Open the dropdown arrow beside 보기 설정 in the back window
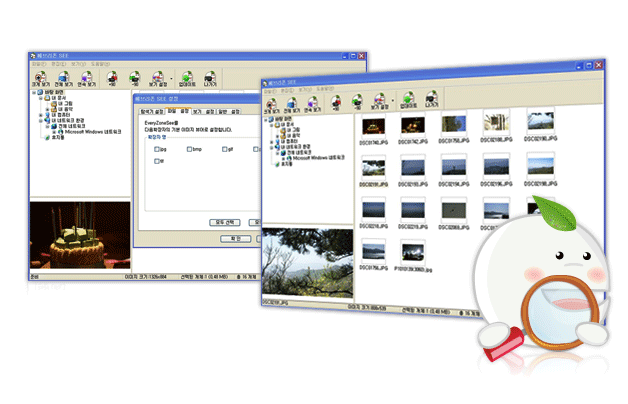628x404 pixels. (x=171, y=77)
